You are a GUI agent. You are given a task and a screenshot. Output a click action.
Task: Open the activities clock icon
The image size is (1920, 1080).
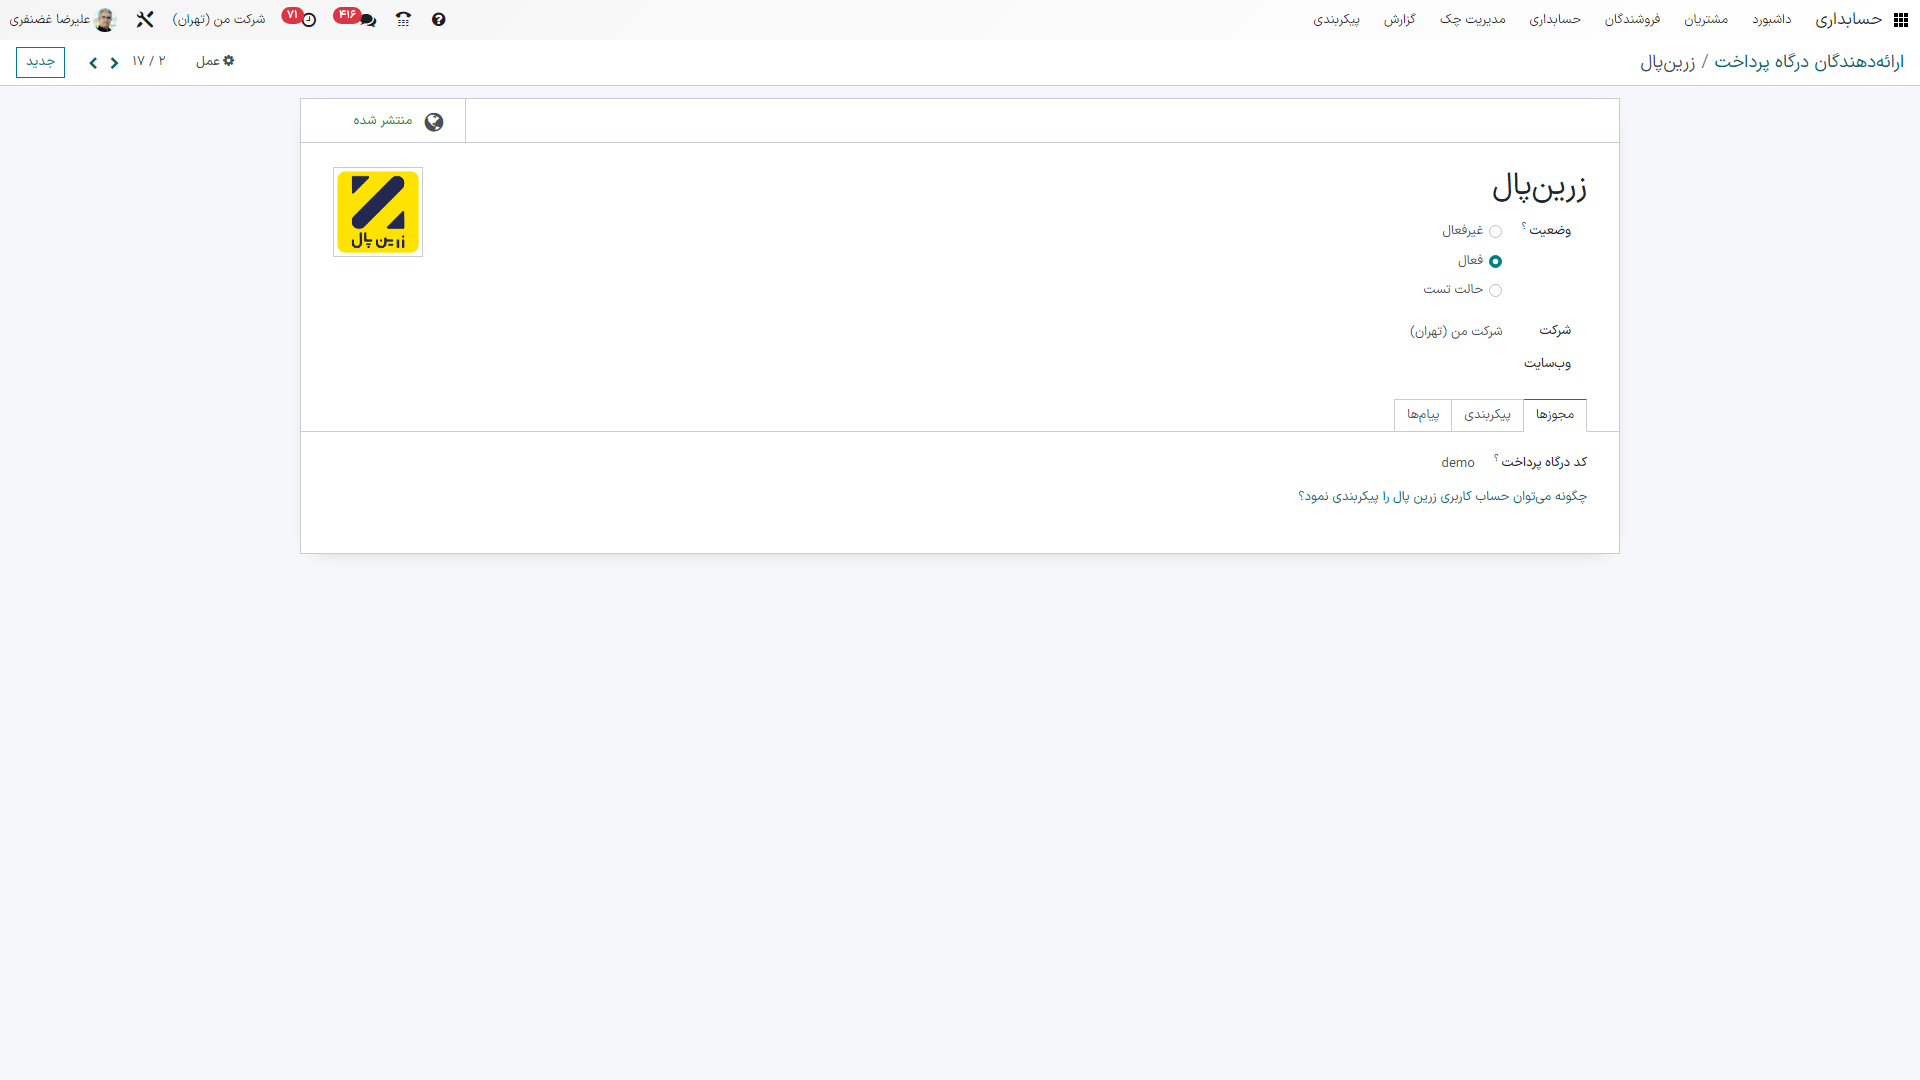[x=309, y=20]
